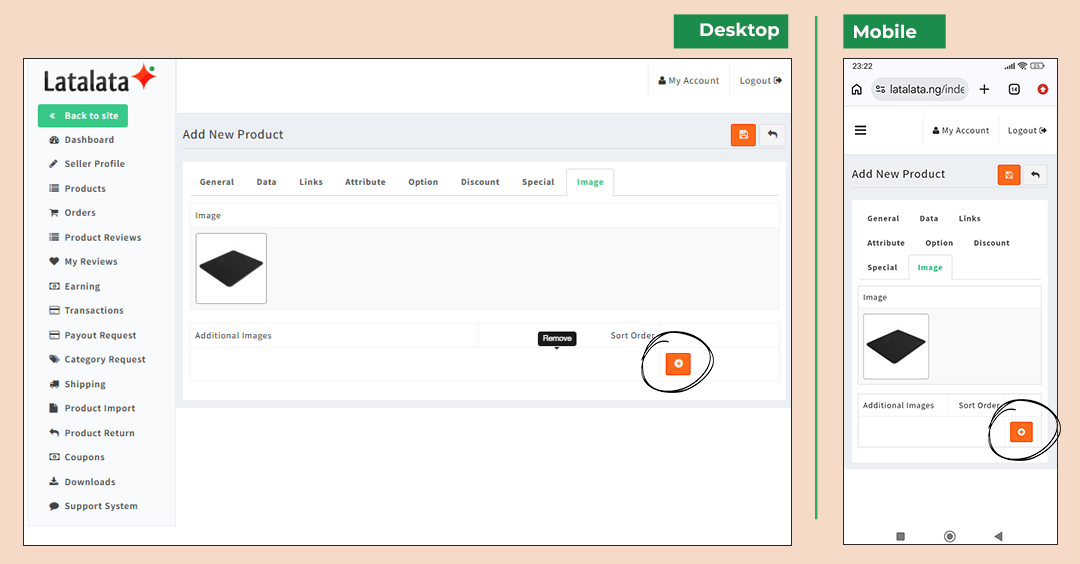Click desktop product image thumbnail
The image size is (1080, 564).
231,269
